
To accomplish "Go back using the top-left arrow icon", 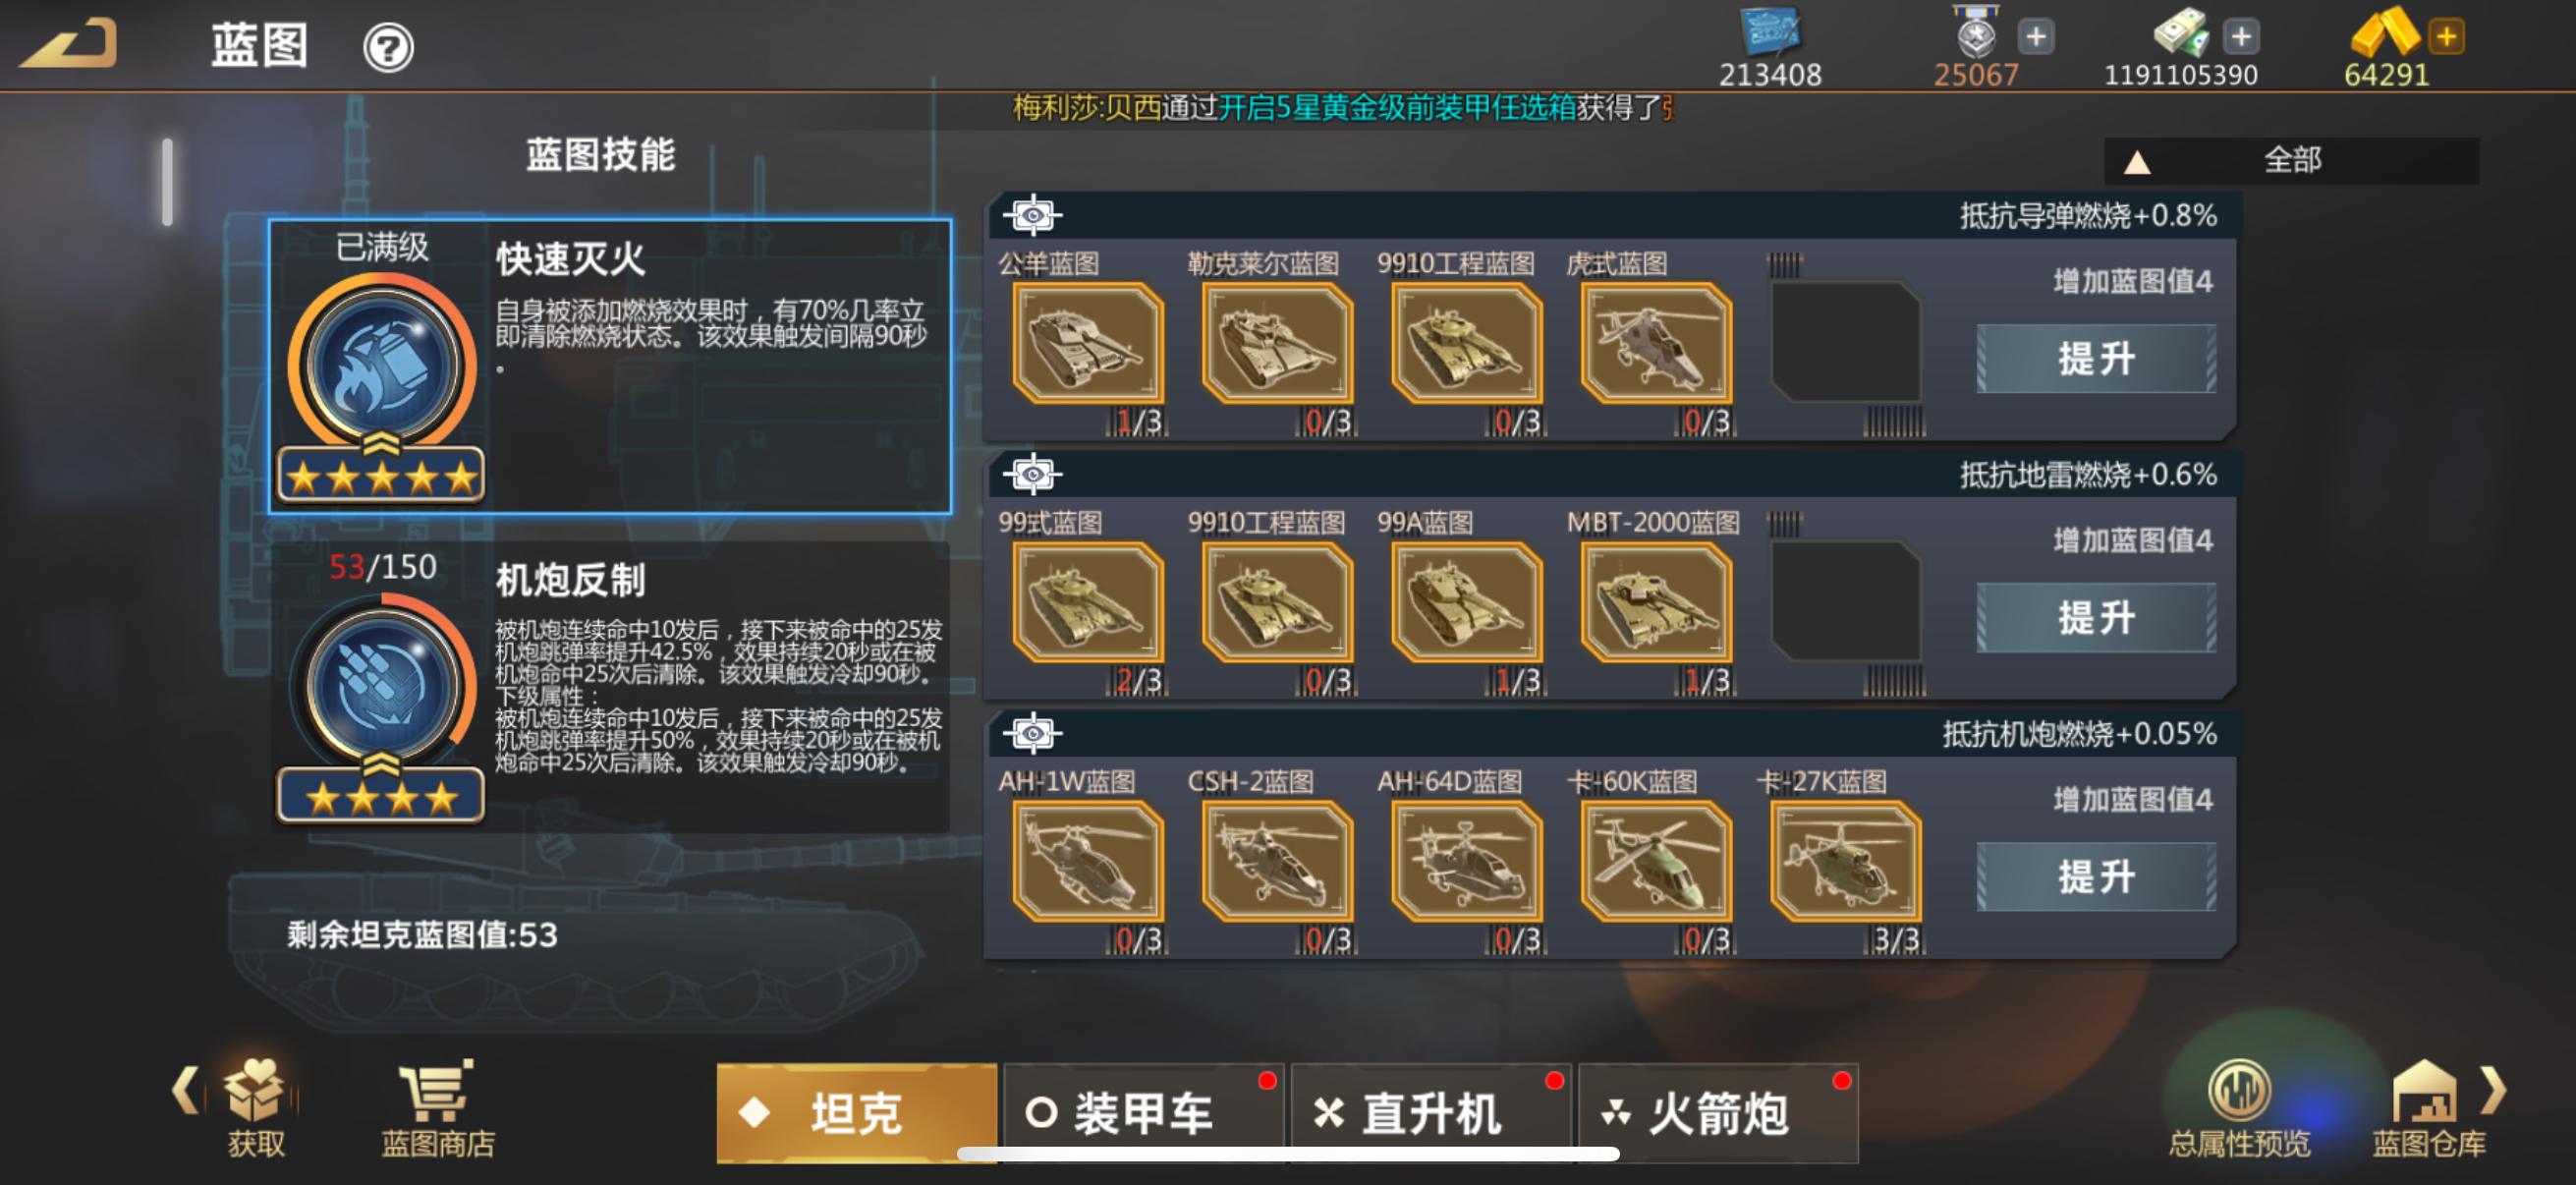I will point(69,44).
